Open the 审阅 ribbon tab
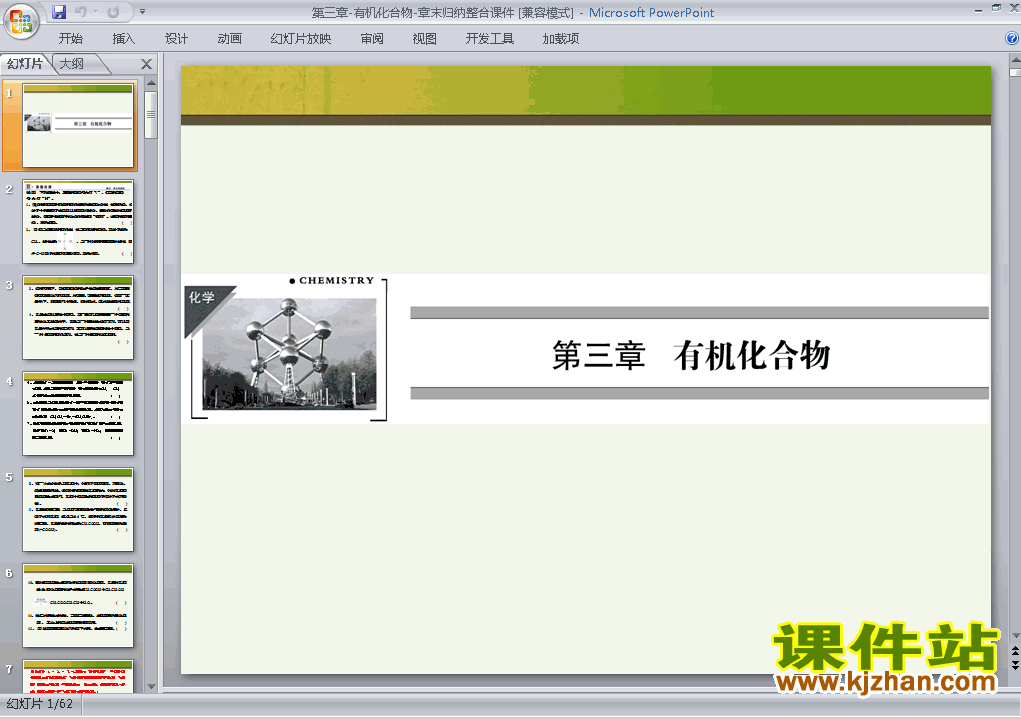1021x719 pixels. (372, 38)
